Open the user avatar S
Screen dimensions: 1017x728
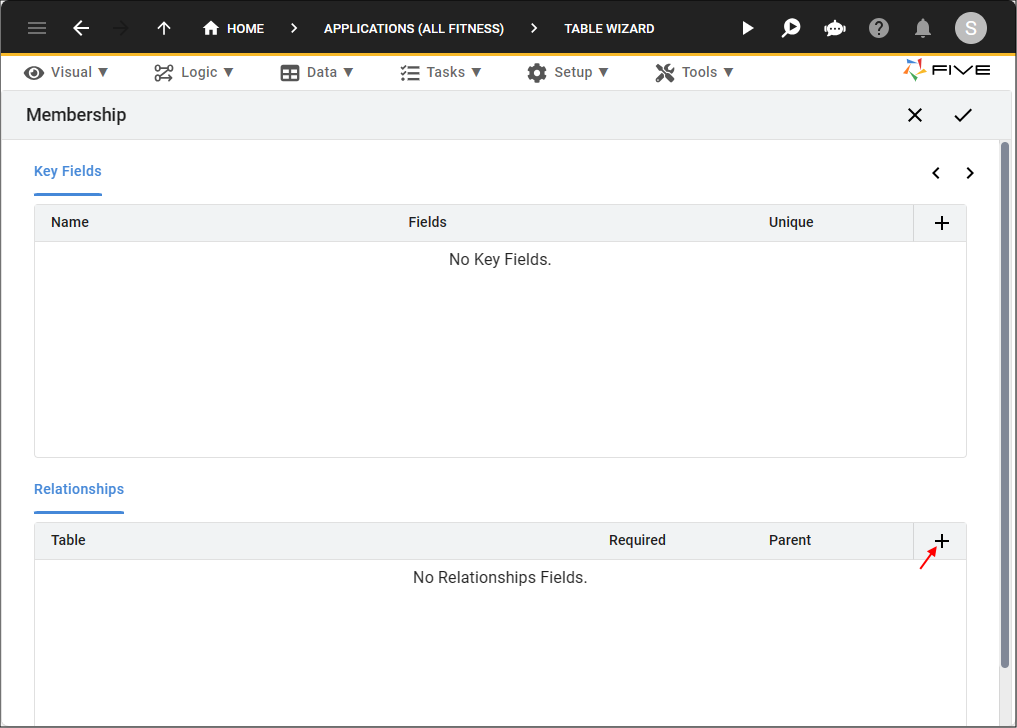tap(971, 28)
